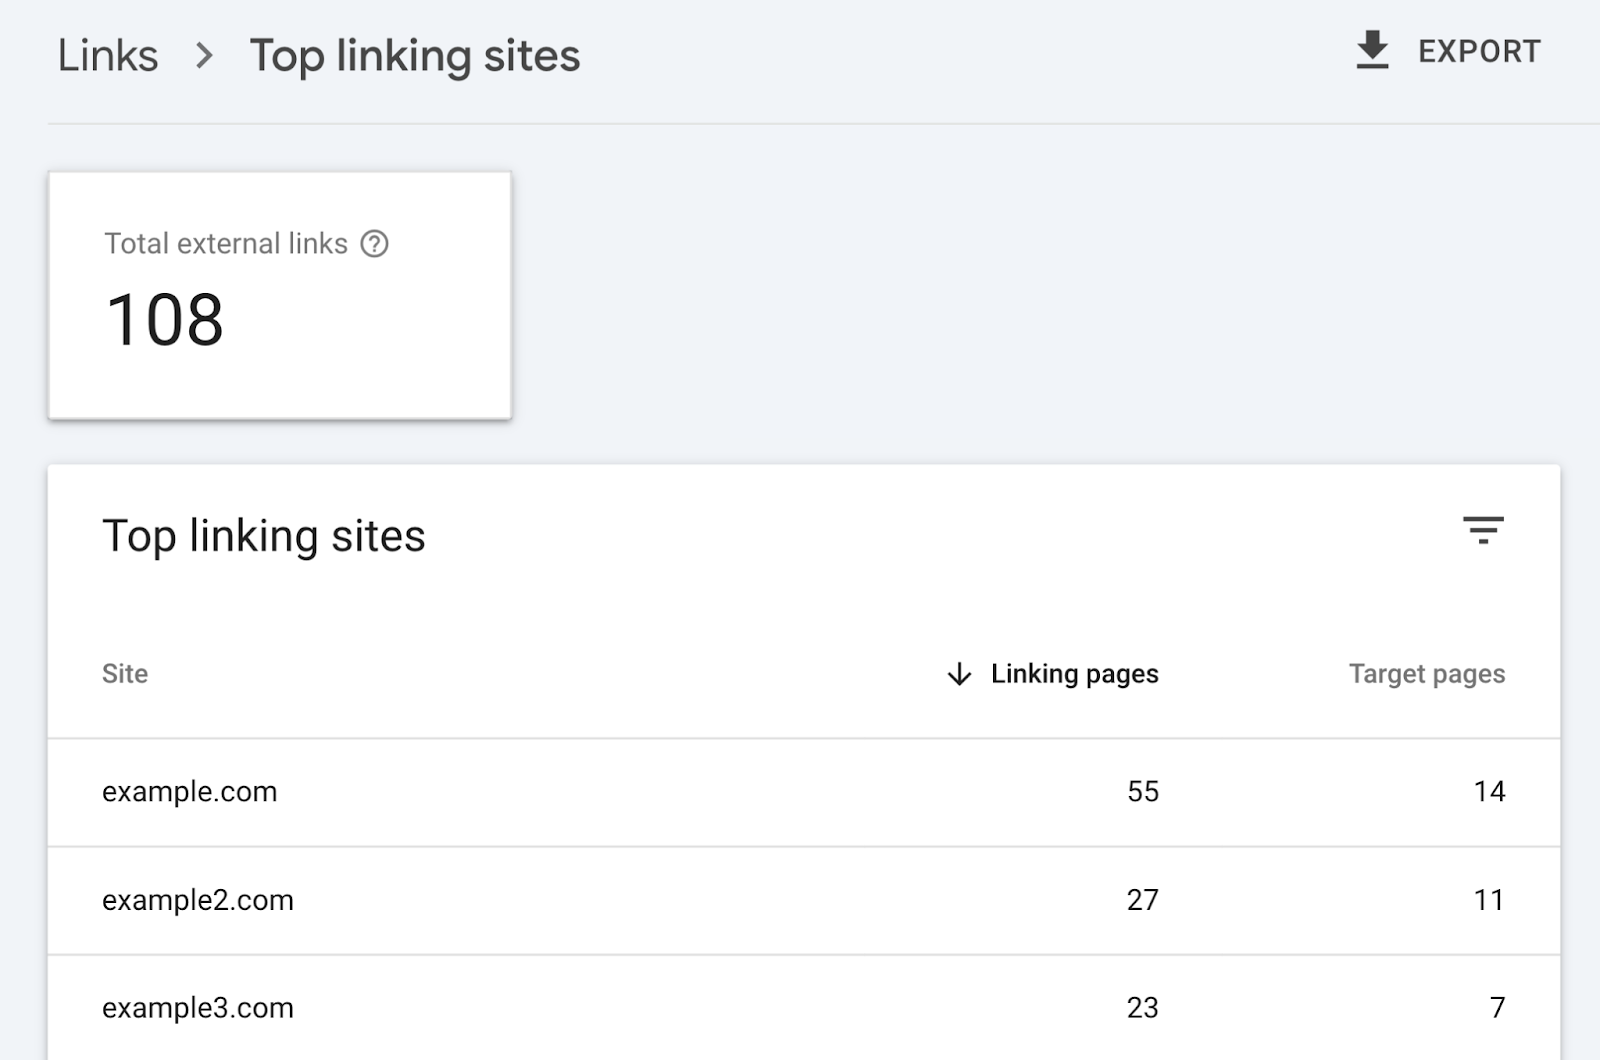Toggle sorting by the Site column header
This screenshot has width=1600, height=1060.
tap(124, 674)
